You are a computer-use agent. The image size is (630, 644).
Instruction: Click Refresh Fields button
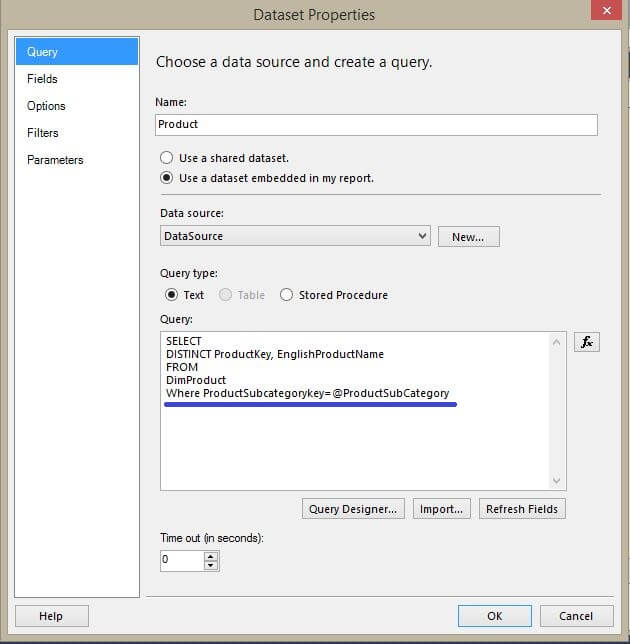pyautogui.click(x=522, y=509)
